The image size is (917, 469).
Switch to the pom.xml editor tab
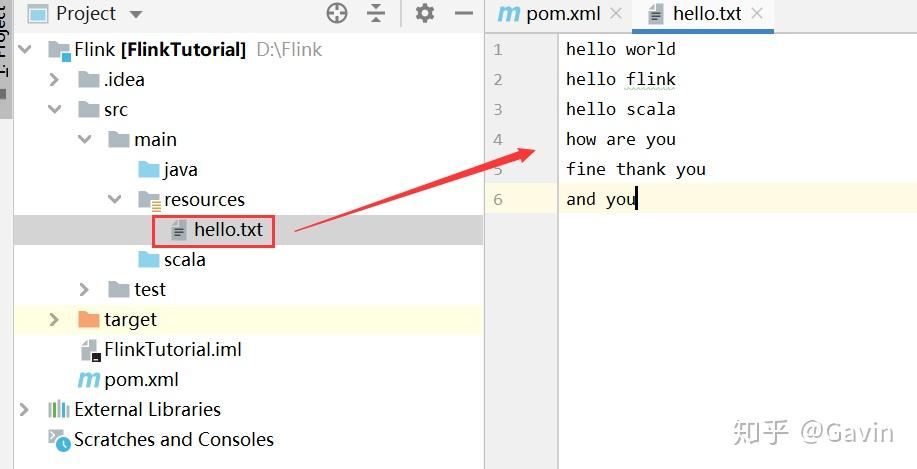(558, 14)
